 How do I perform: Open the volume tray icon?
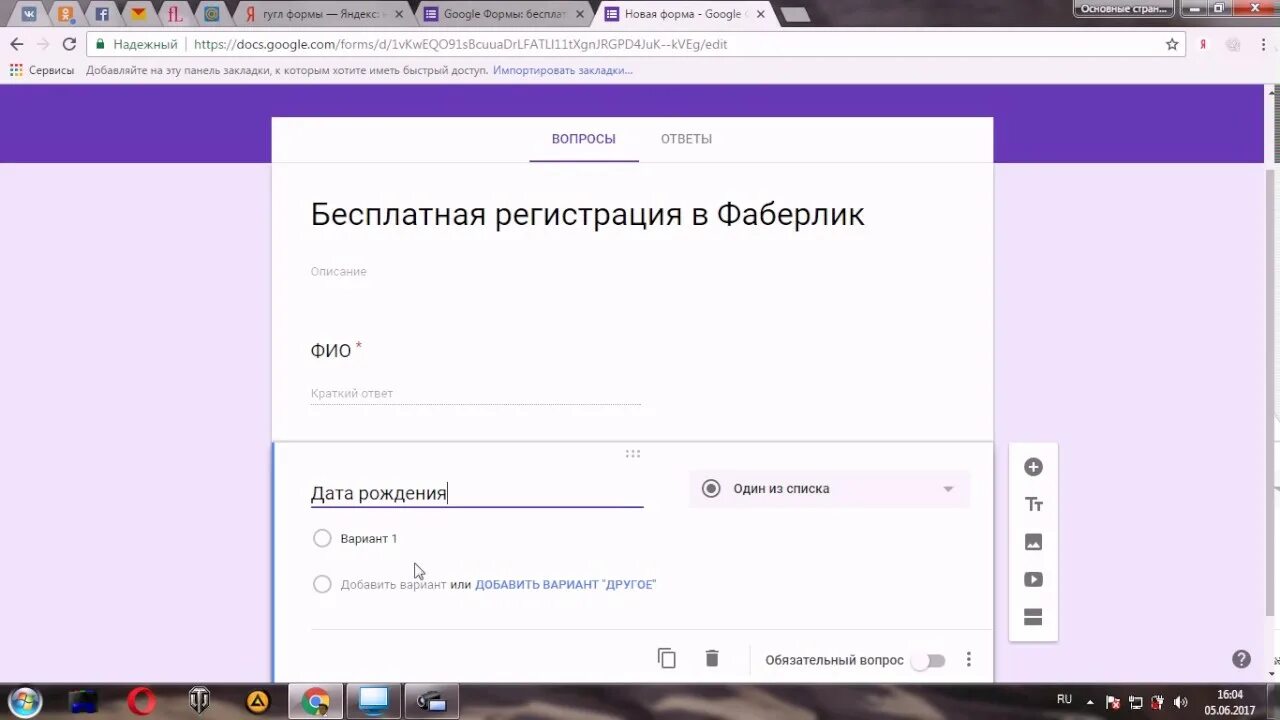click(1181, 702)
